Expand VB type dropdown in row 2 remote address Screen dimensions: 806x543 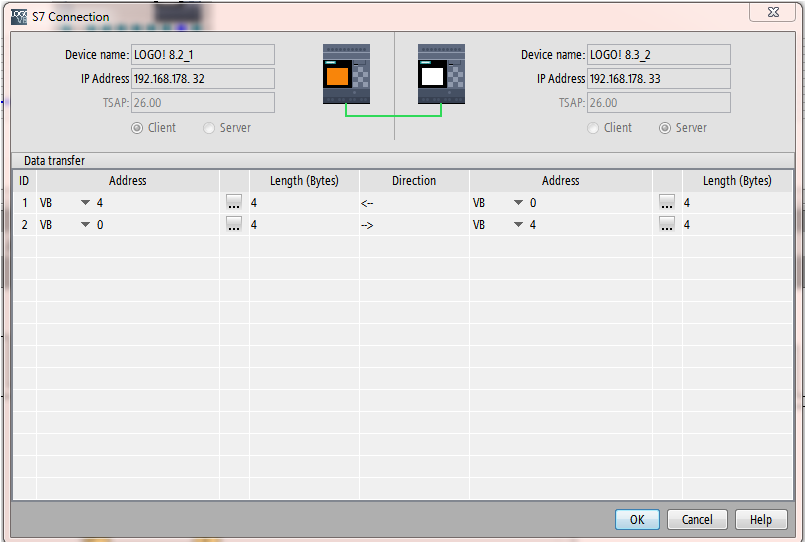[518, 225]
